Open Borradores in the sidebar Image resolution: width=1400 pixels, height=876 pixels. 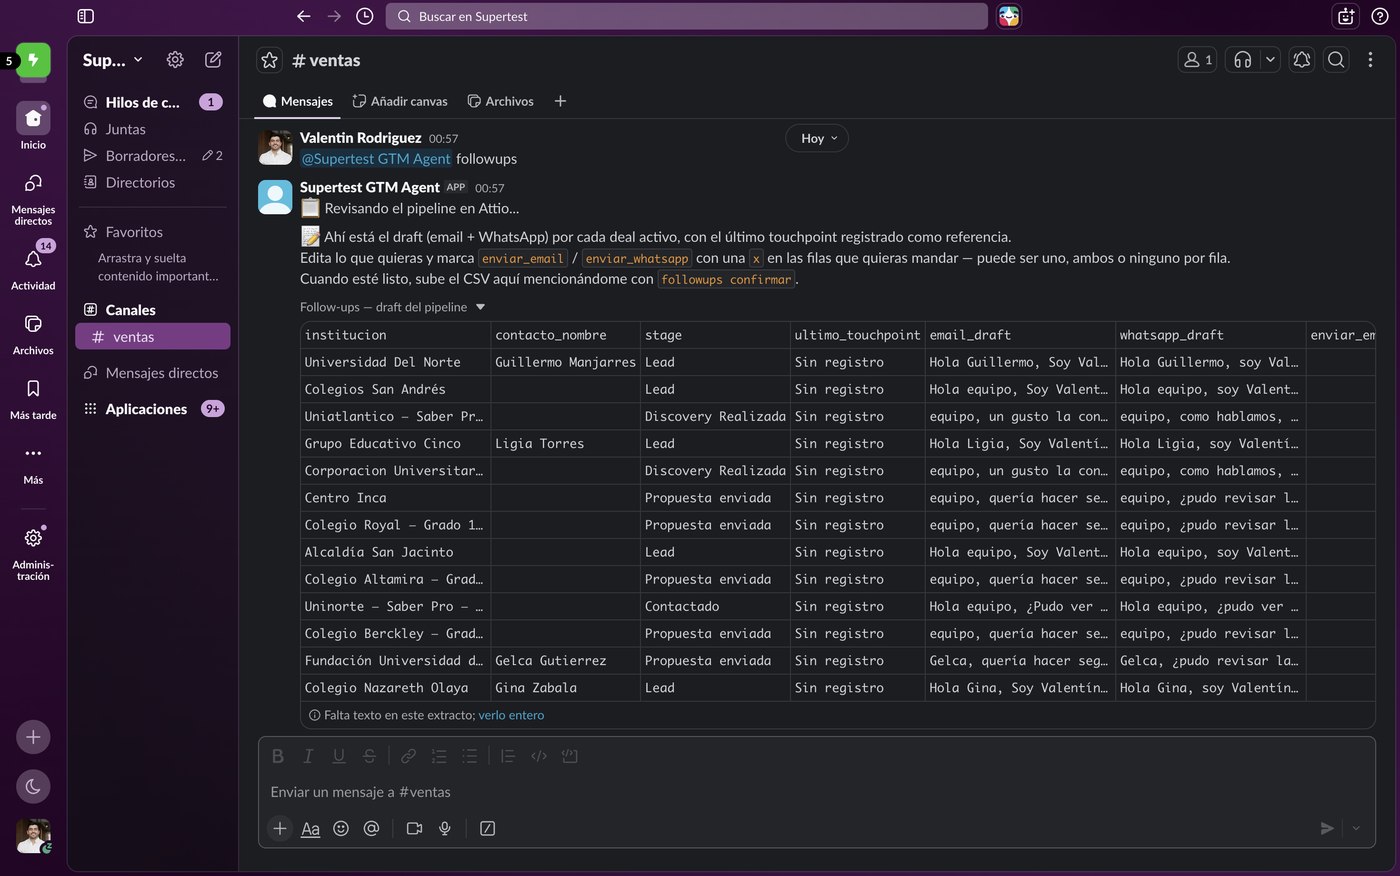click(153, 156)
